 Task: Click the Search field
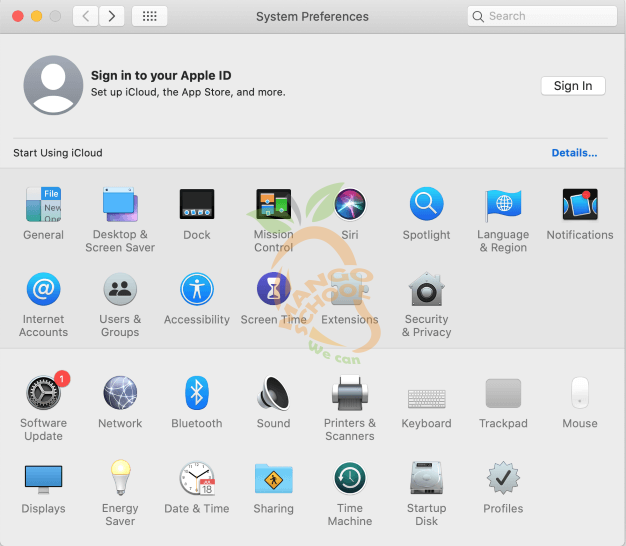(542, 16)
